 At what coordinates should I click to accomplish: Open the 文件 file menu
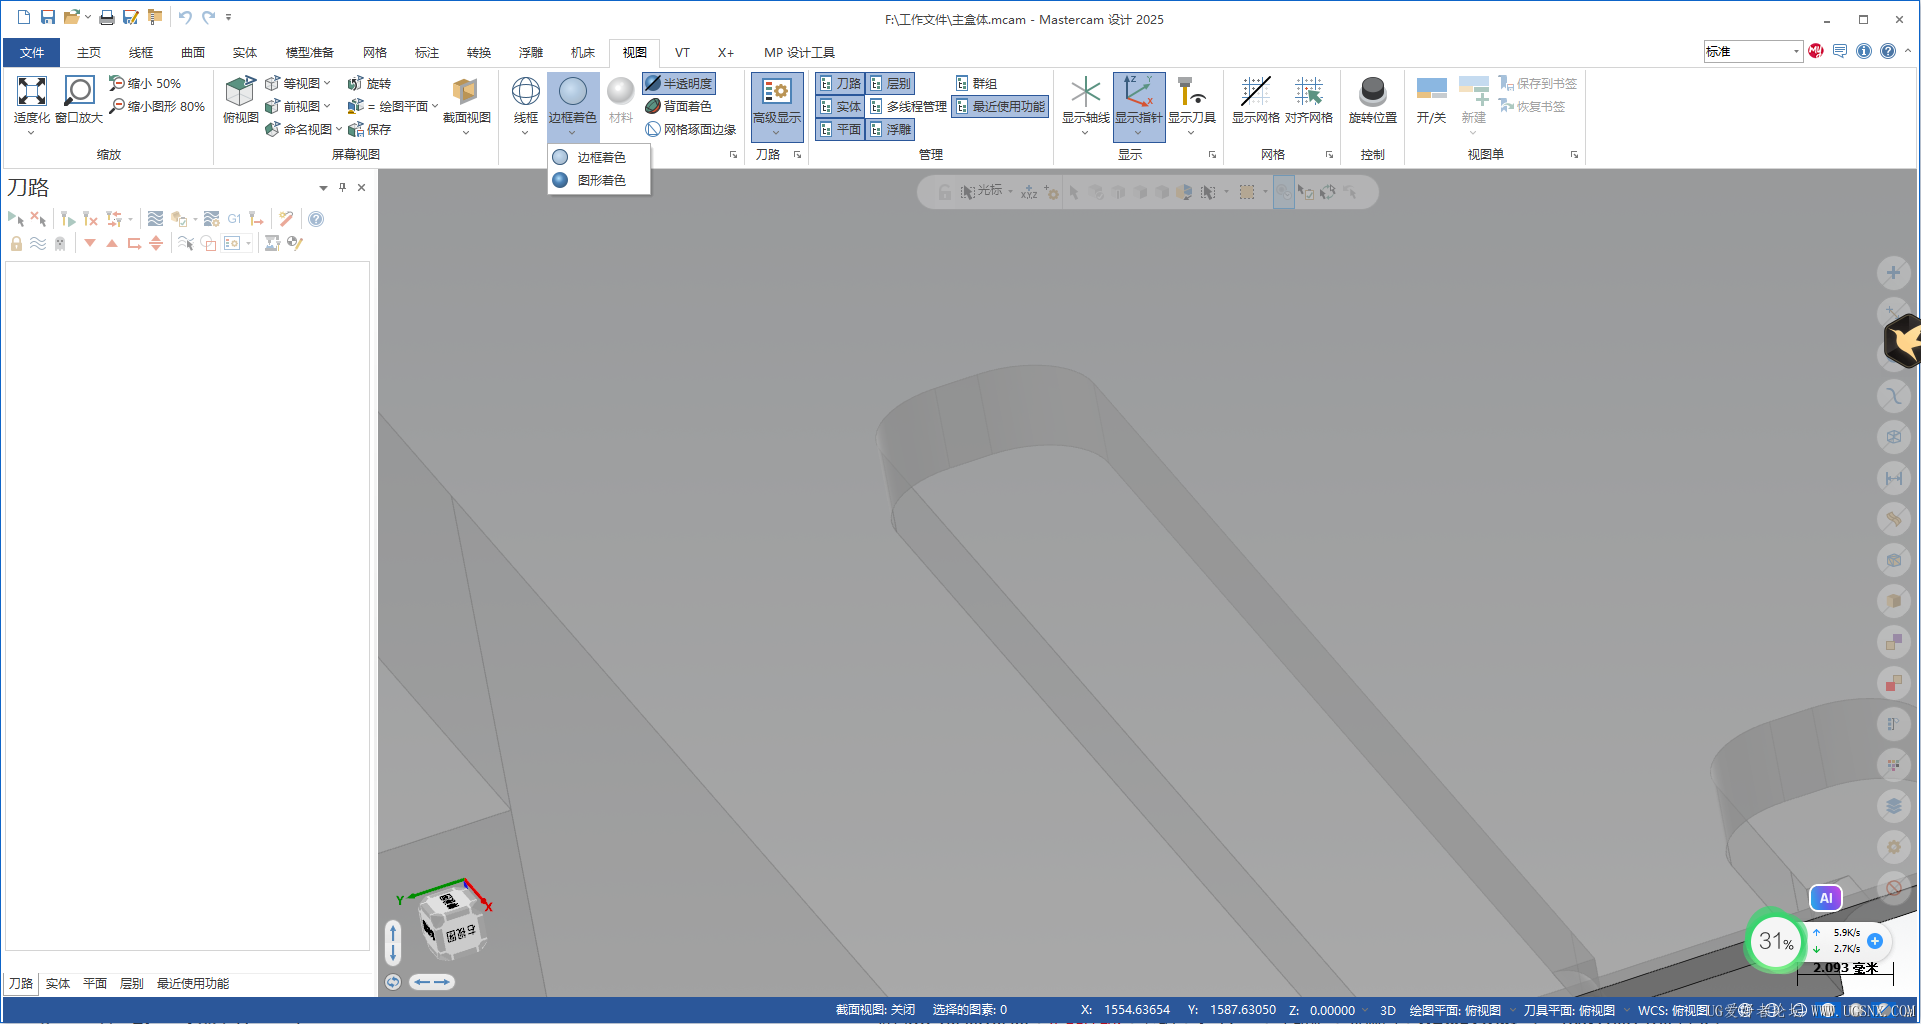(x=32, y=52)
